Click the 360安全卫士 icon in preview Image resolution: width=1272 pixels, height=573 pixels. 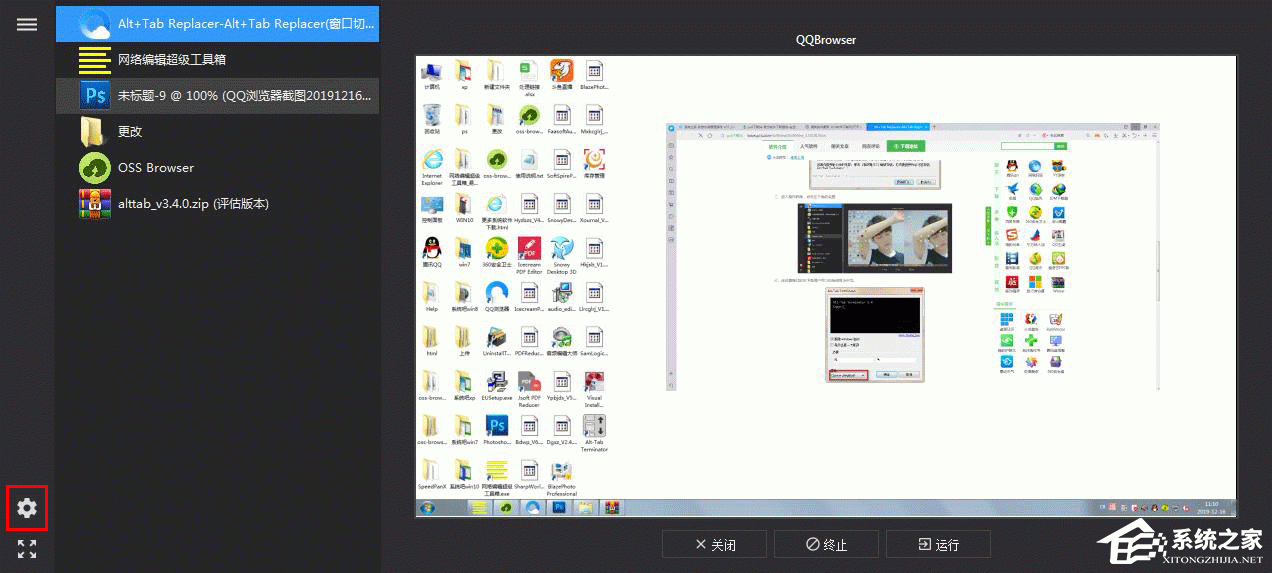click(497, 249)
